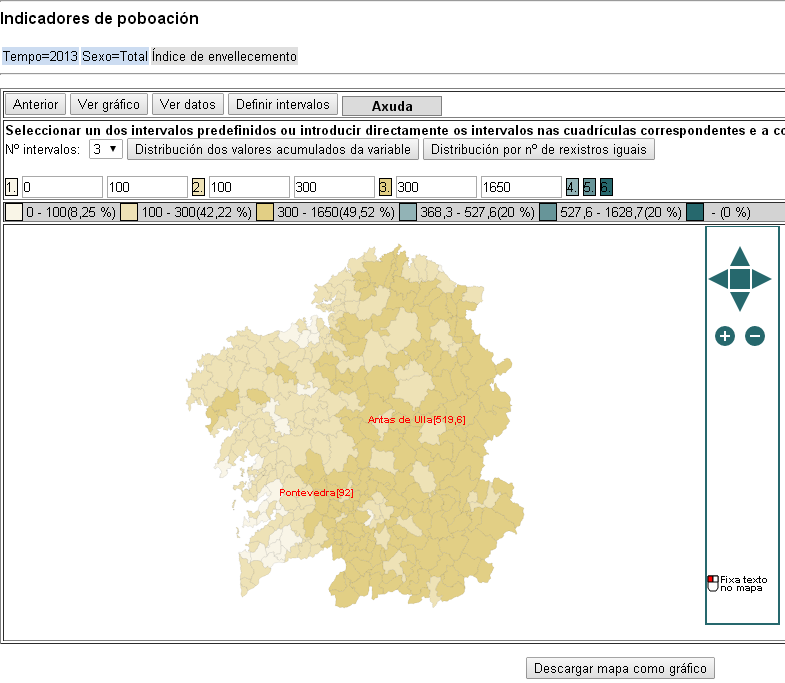
Task: Click the mouse icon beside 'Fixa texto no mapa'
Action: click(x=713, y=583)
